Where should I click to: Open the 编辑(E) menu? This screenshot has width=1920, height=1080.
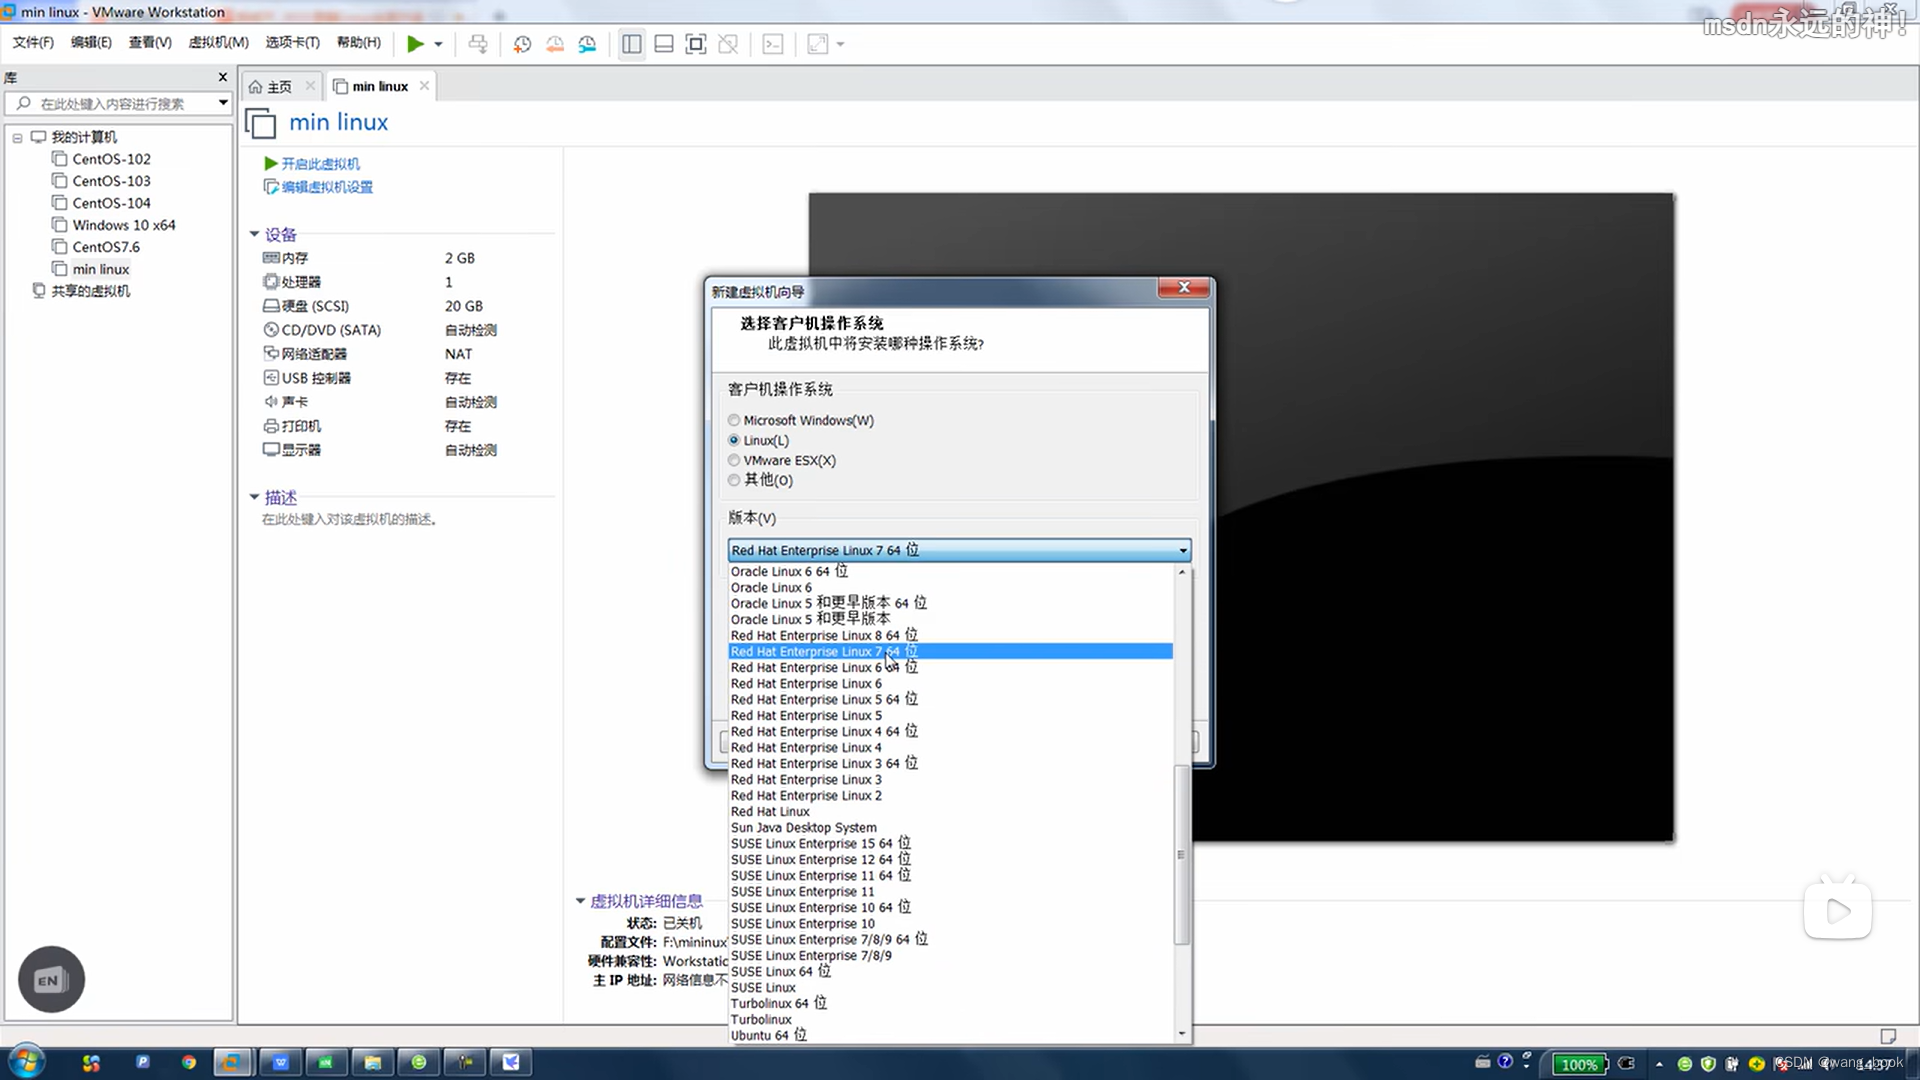91,42
